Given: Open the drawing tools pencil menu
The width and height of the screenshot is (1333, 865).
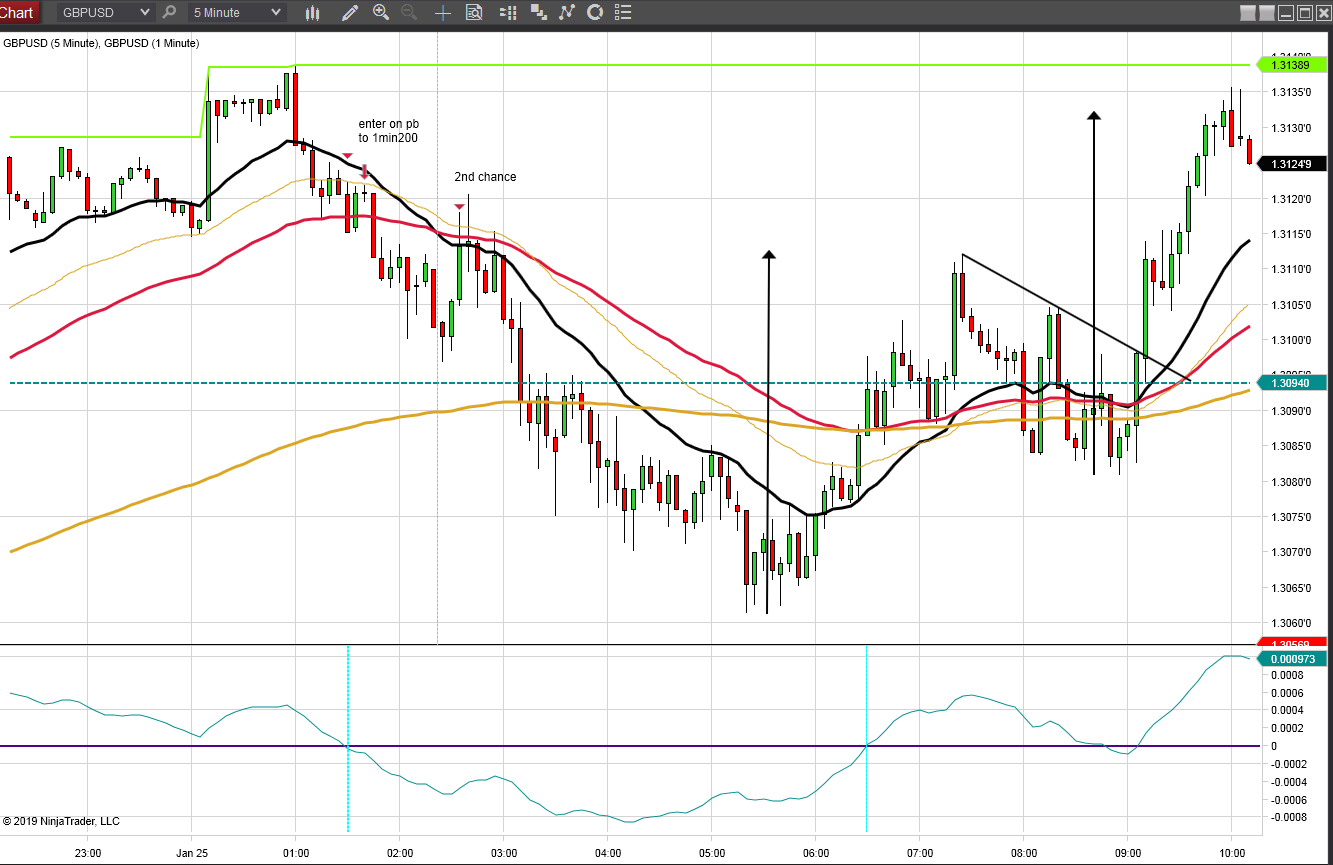Looking at the screenshot, I should [x=349, y=13].
